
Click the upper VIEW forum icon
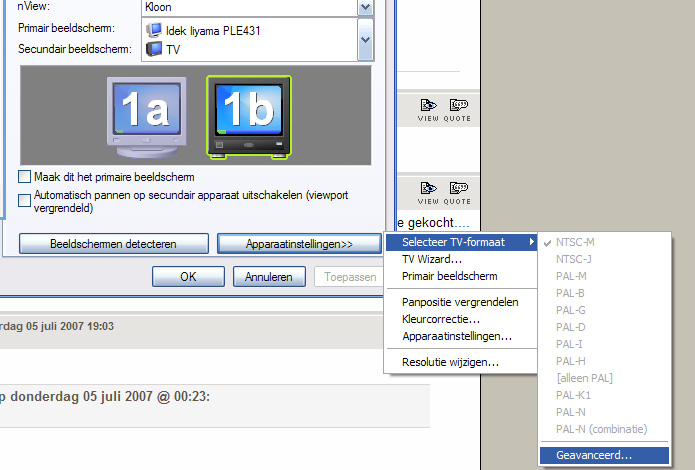pyautogui.click(x=428, y=110)
